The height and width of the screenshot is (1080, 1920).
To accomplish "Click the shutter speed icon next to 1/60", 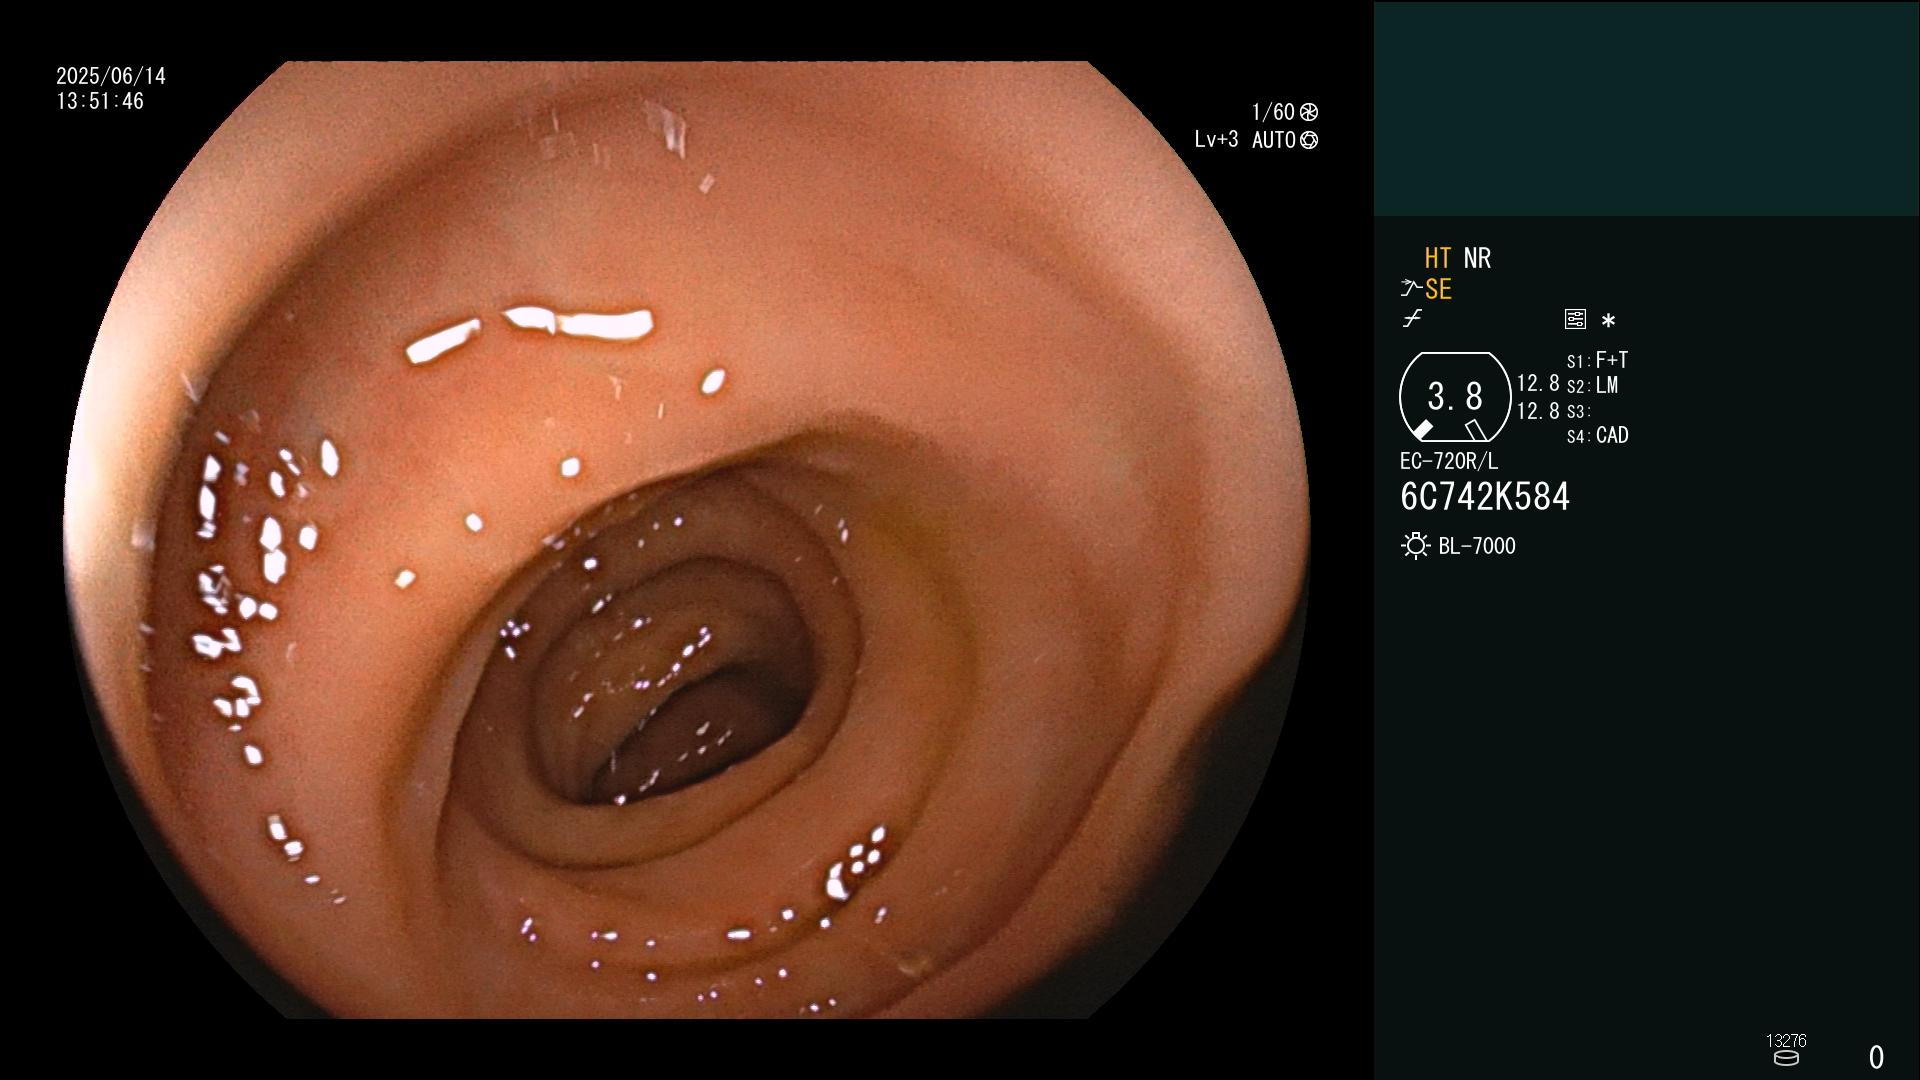I will point(1308,112).
